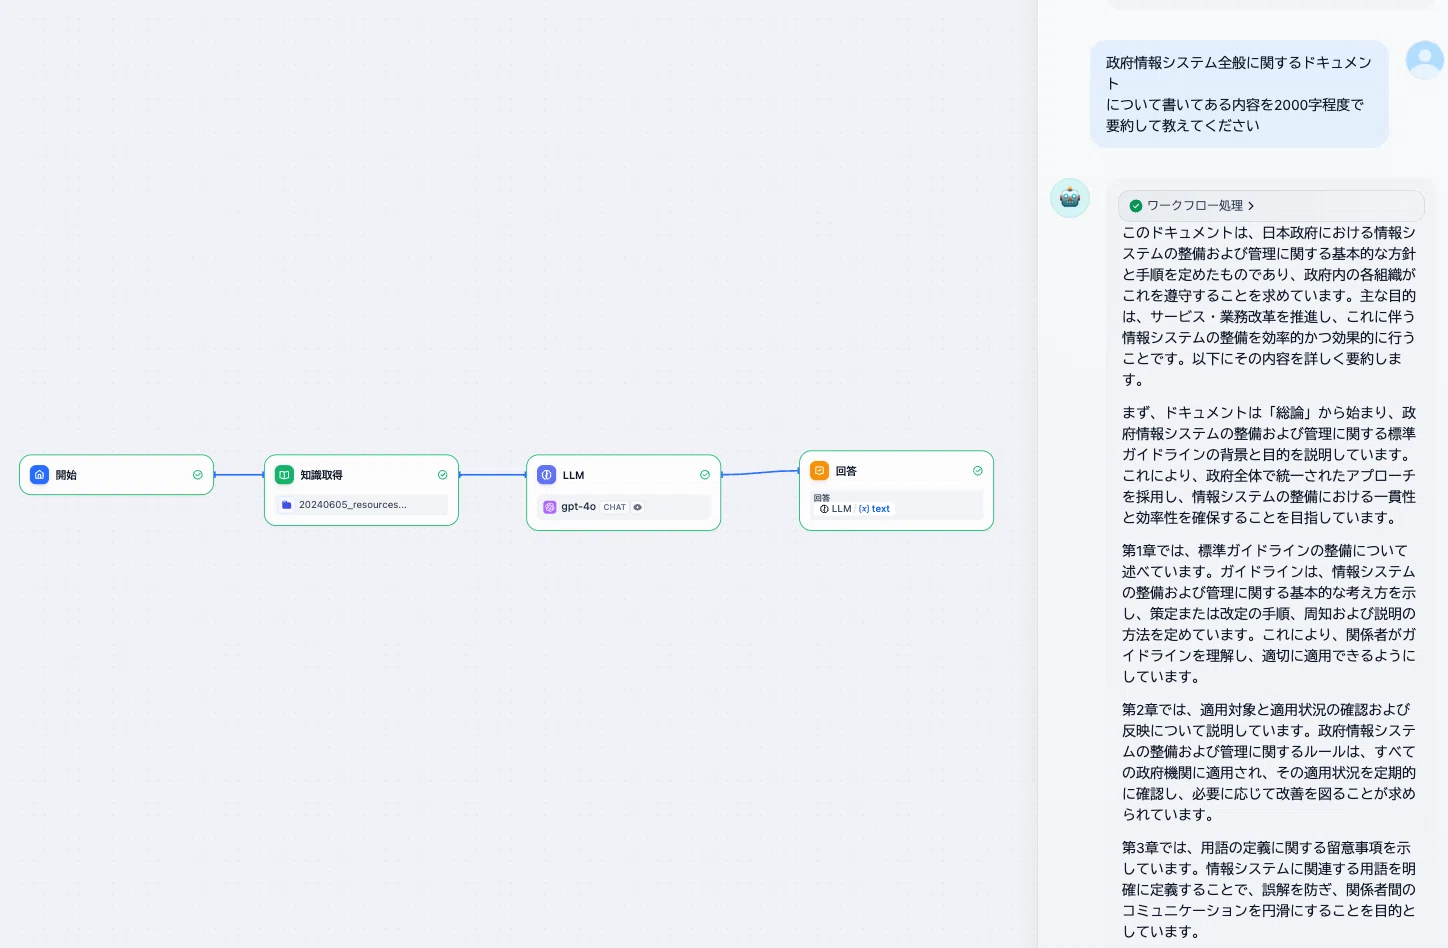Click the success check mark on the 知識取得 node
The image size is (1448, 948).
443,475
